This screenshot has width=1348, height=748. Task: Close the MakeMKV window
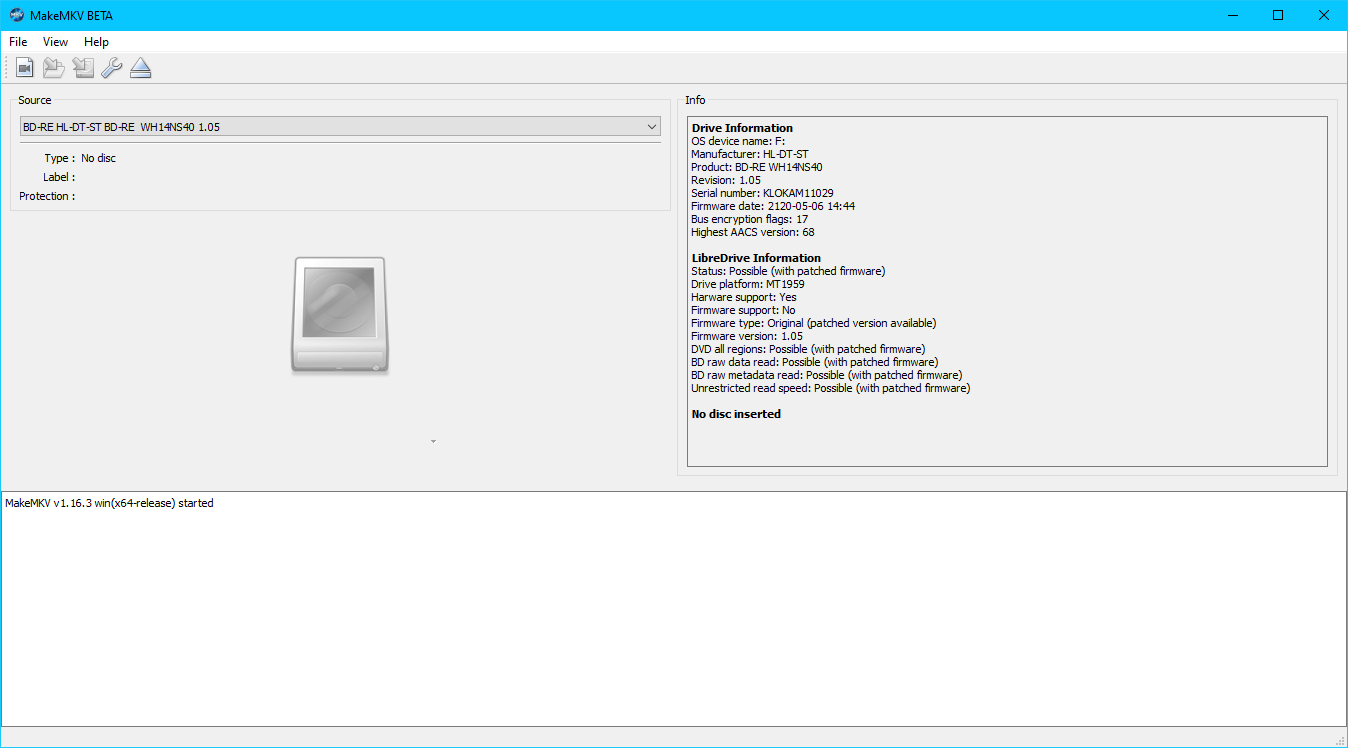(1324, 15)
